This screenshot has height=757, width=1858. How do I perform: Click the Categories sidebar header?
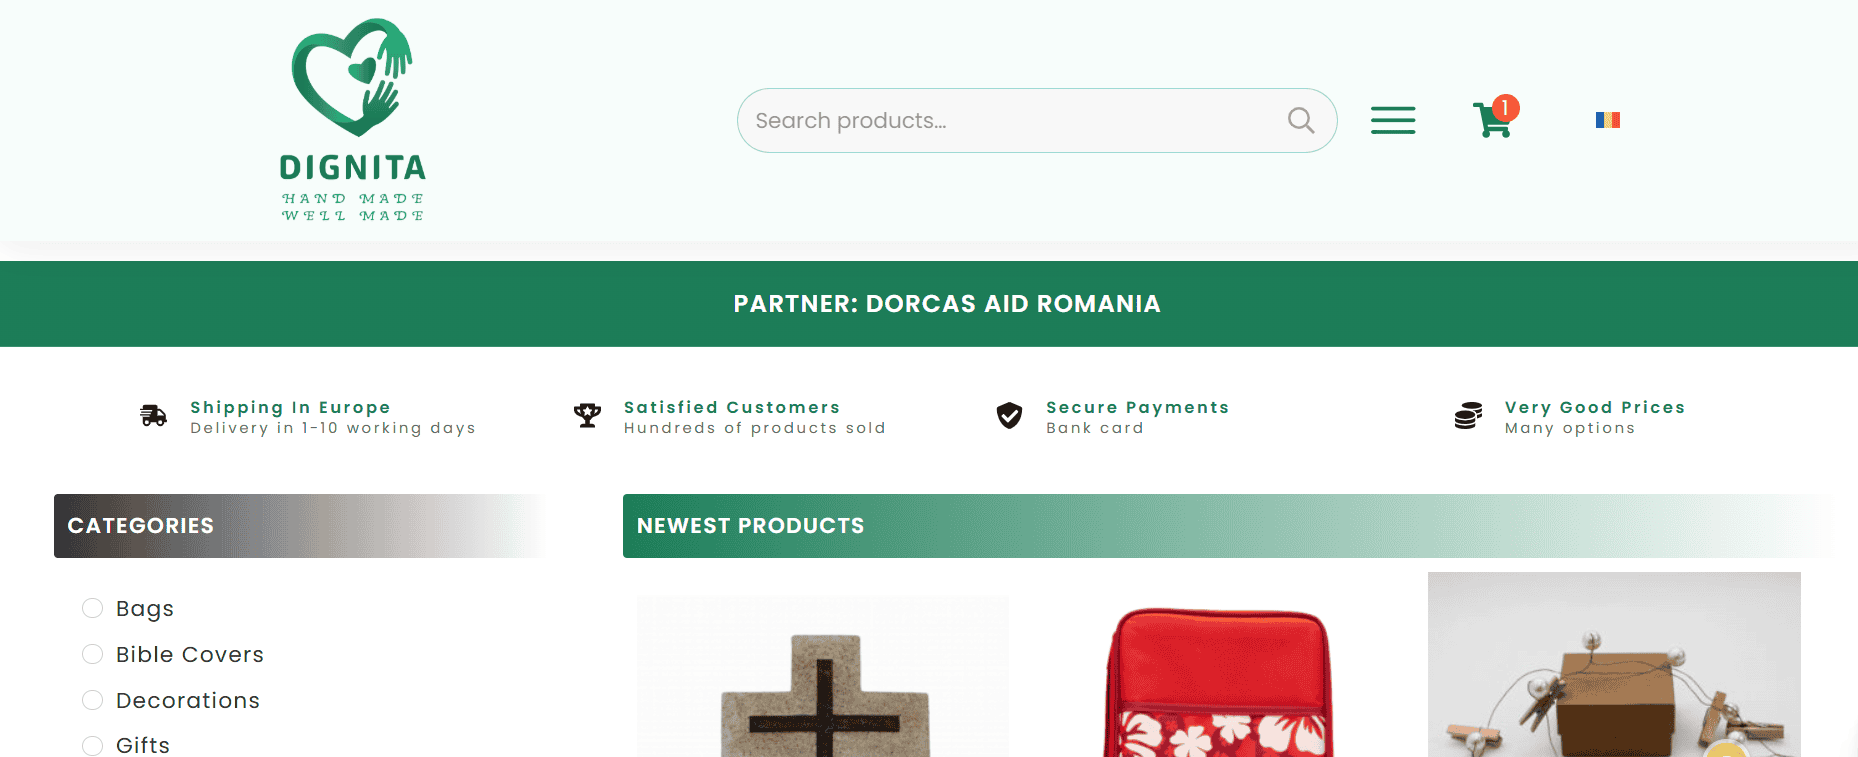[141, 526]
